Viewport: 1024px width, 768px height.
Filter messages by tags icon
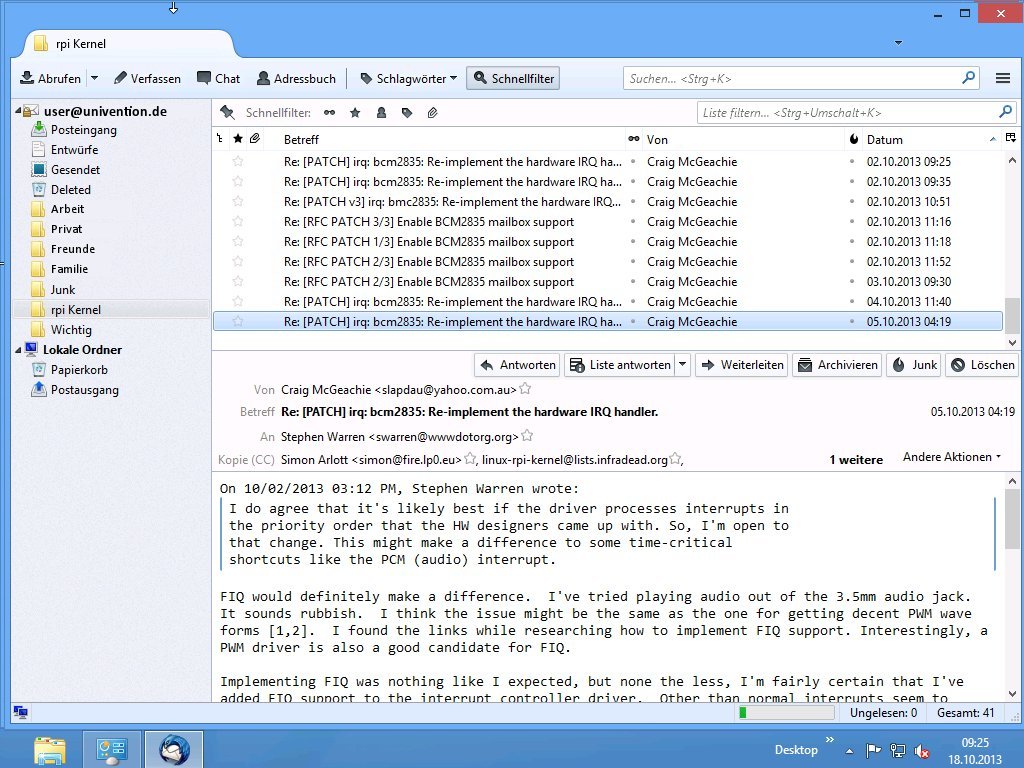coord(407,113)
